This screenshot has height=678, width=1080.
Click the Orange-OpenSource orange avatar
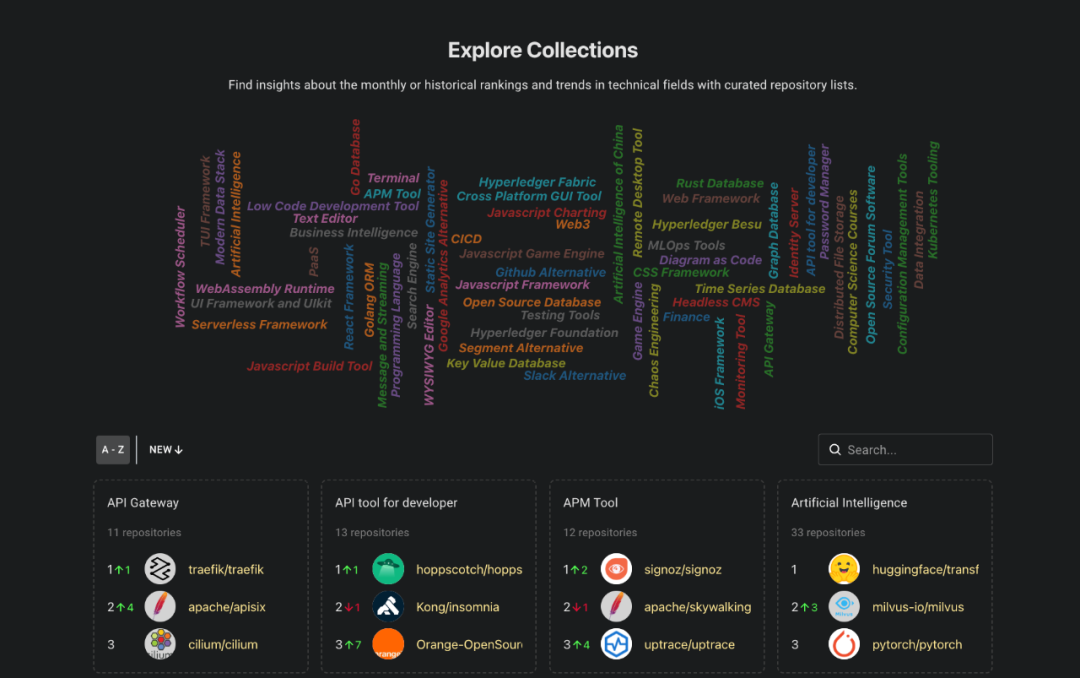click(388, 644)
